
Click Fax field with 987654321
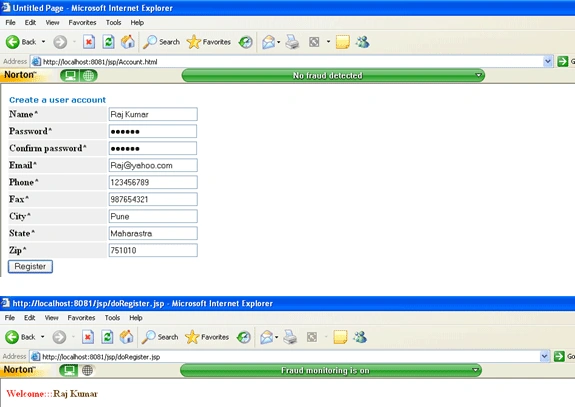pos(153,199)
